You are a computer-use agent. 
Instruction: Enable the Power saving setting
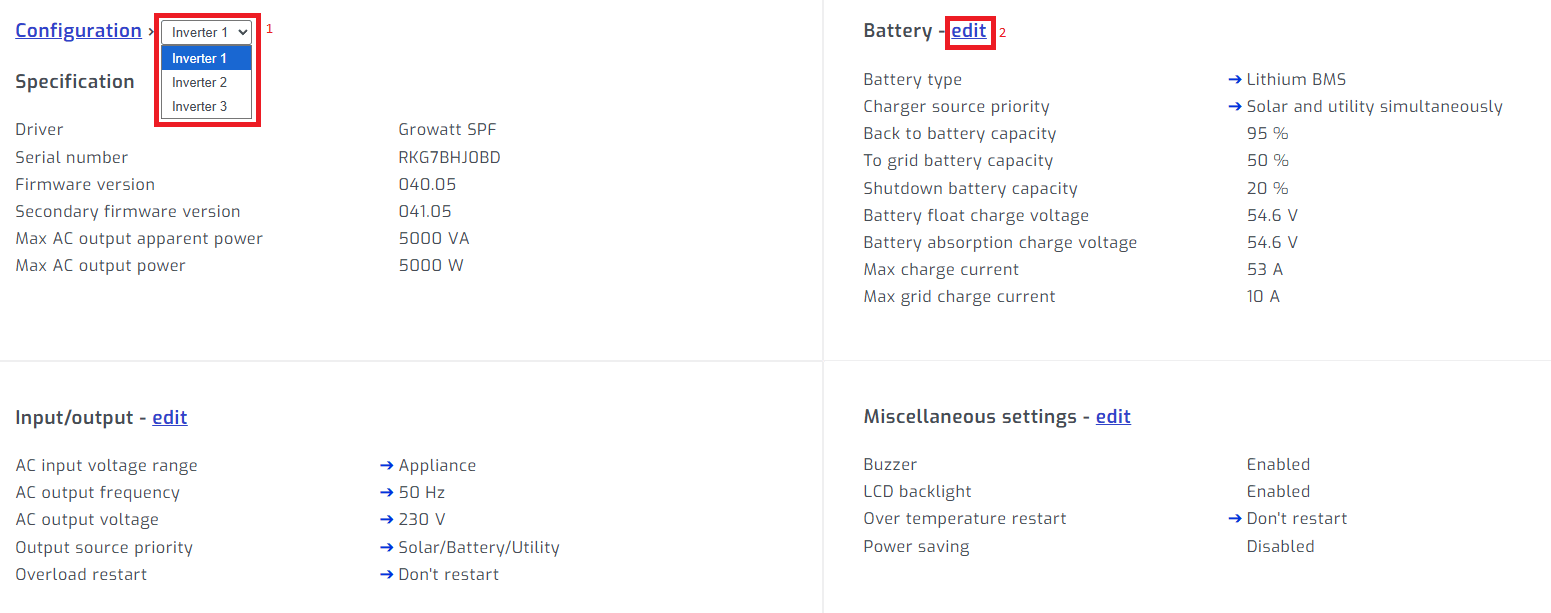1280,546
